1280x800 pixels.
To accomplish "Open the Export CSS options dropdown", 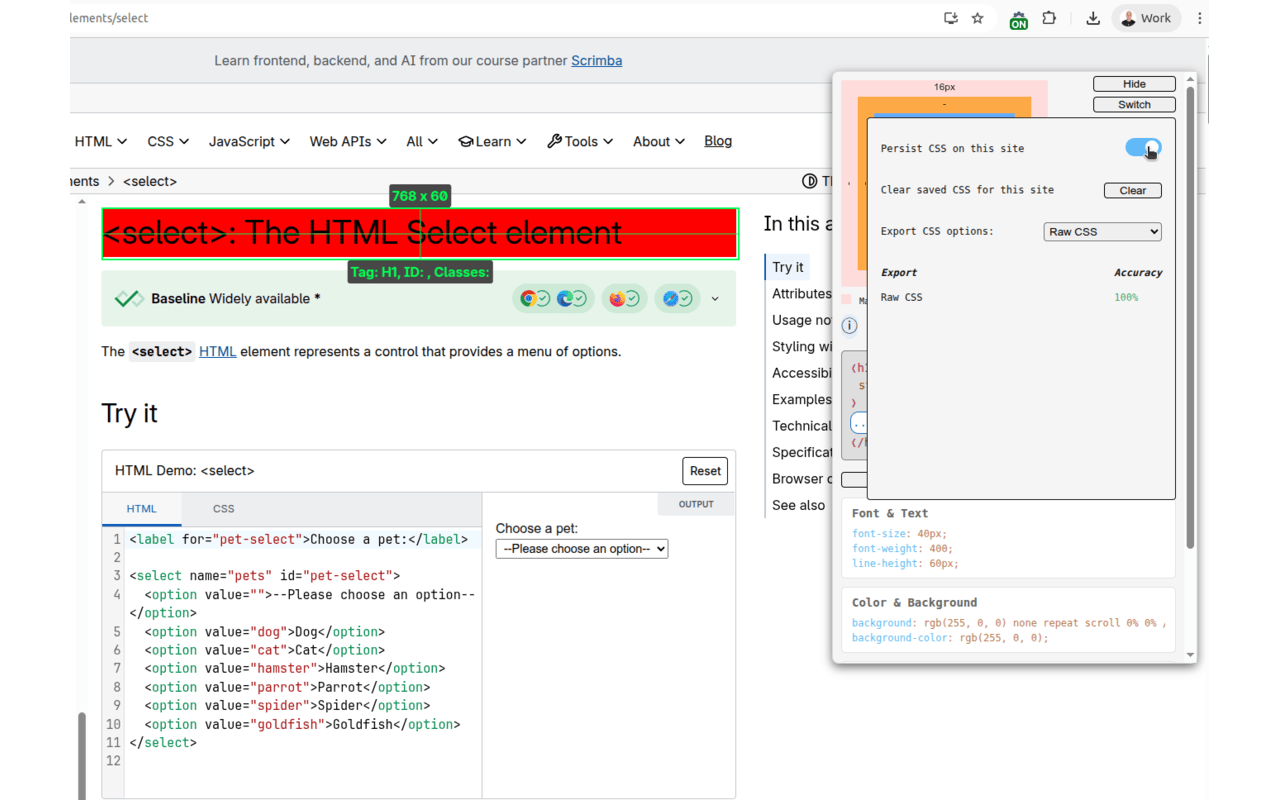I will click(1102, 231).
